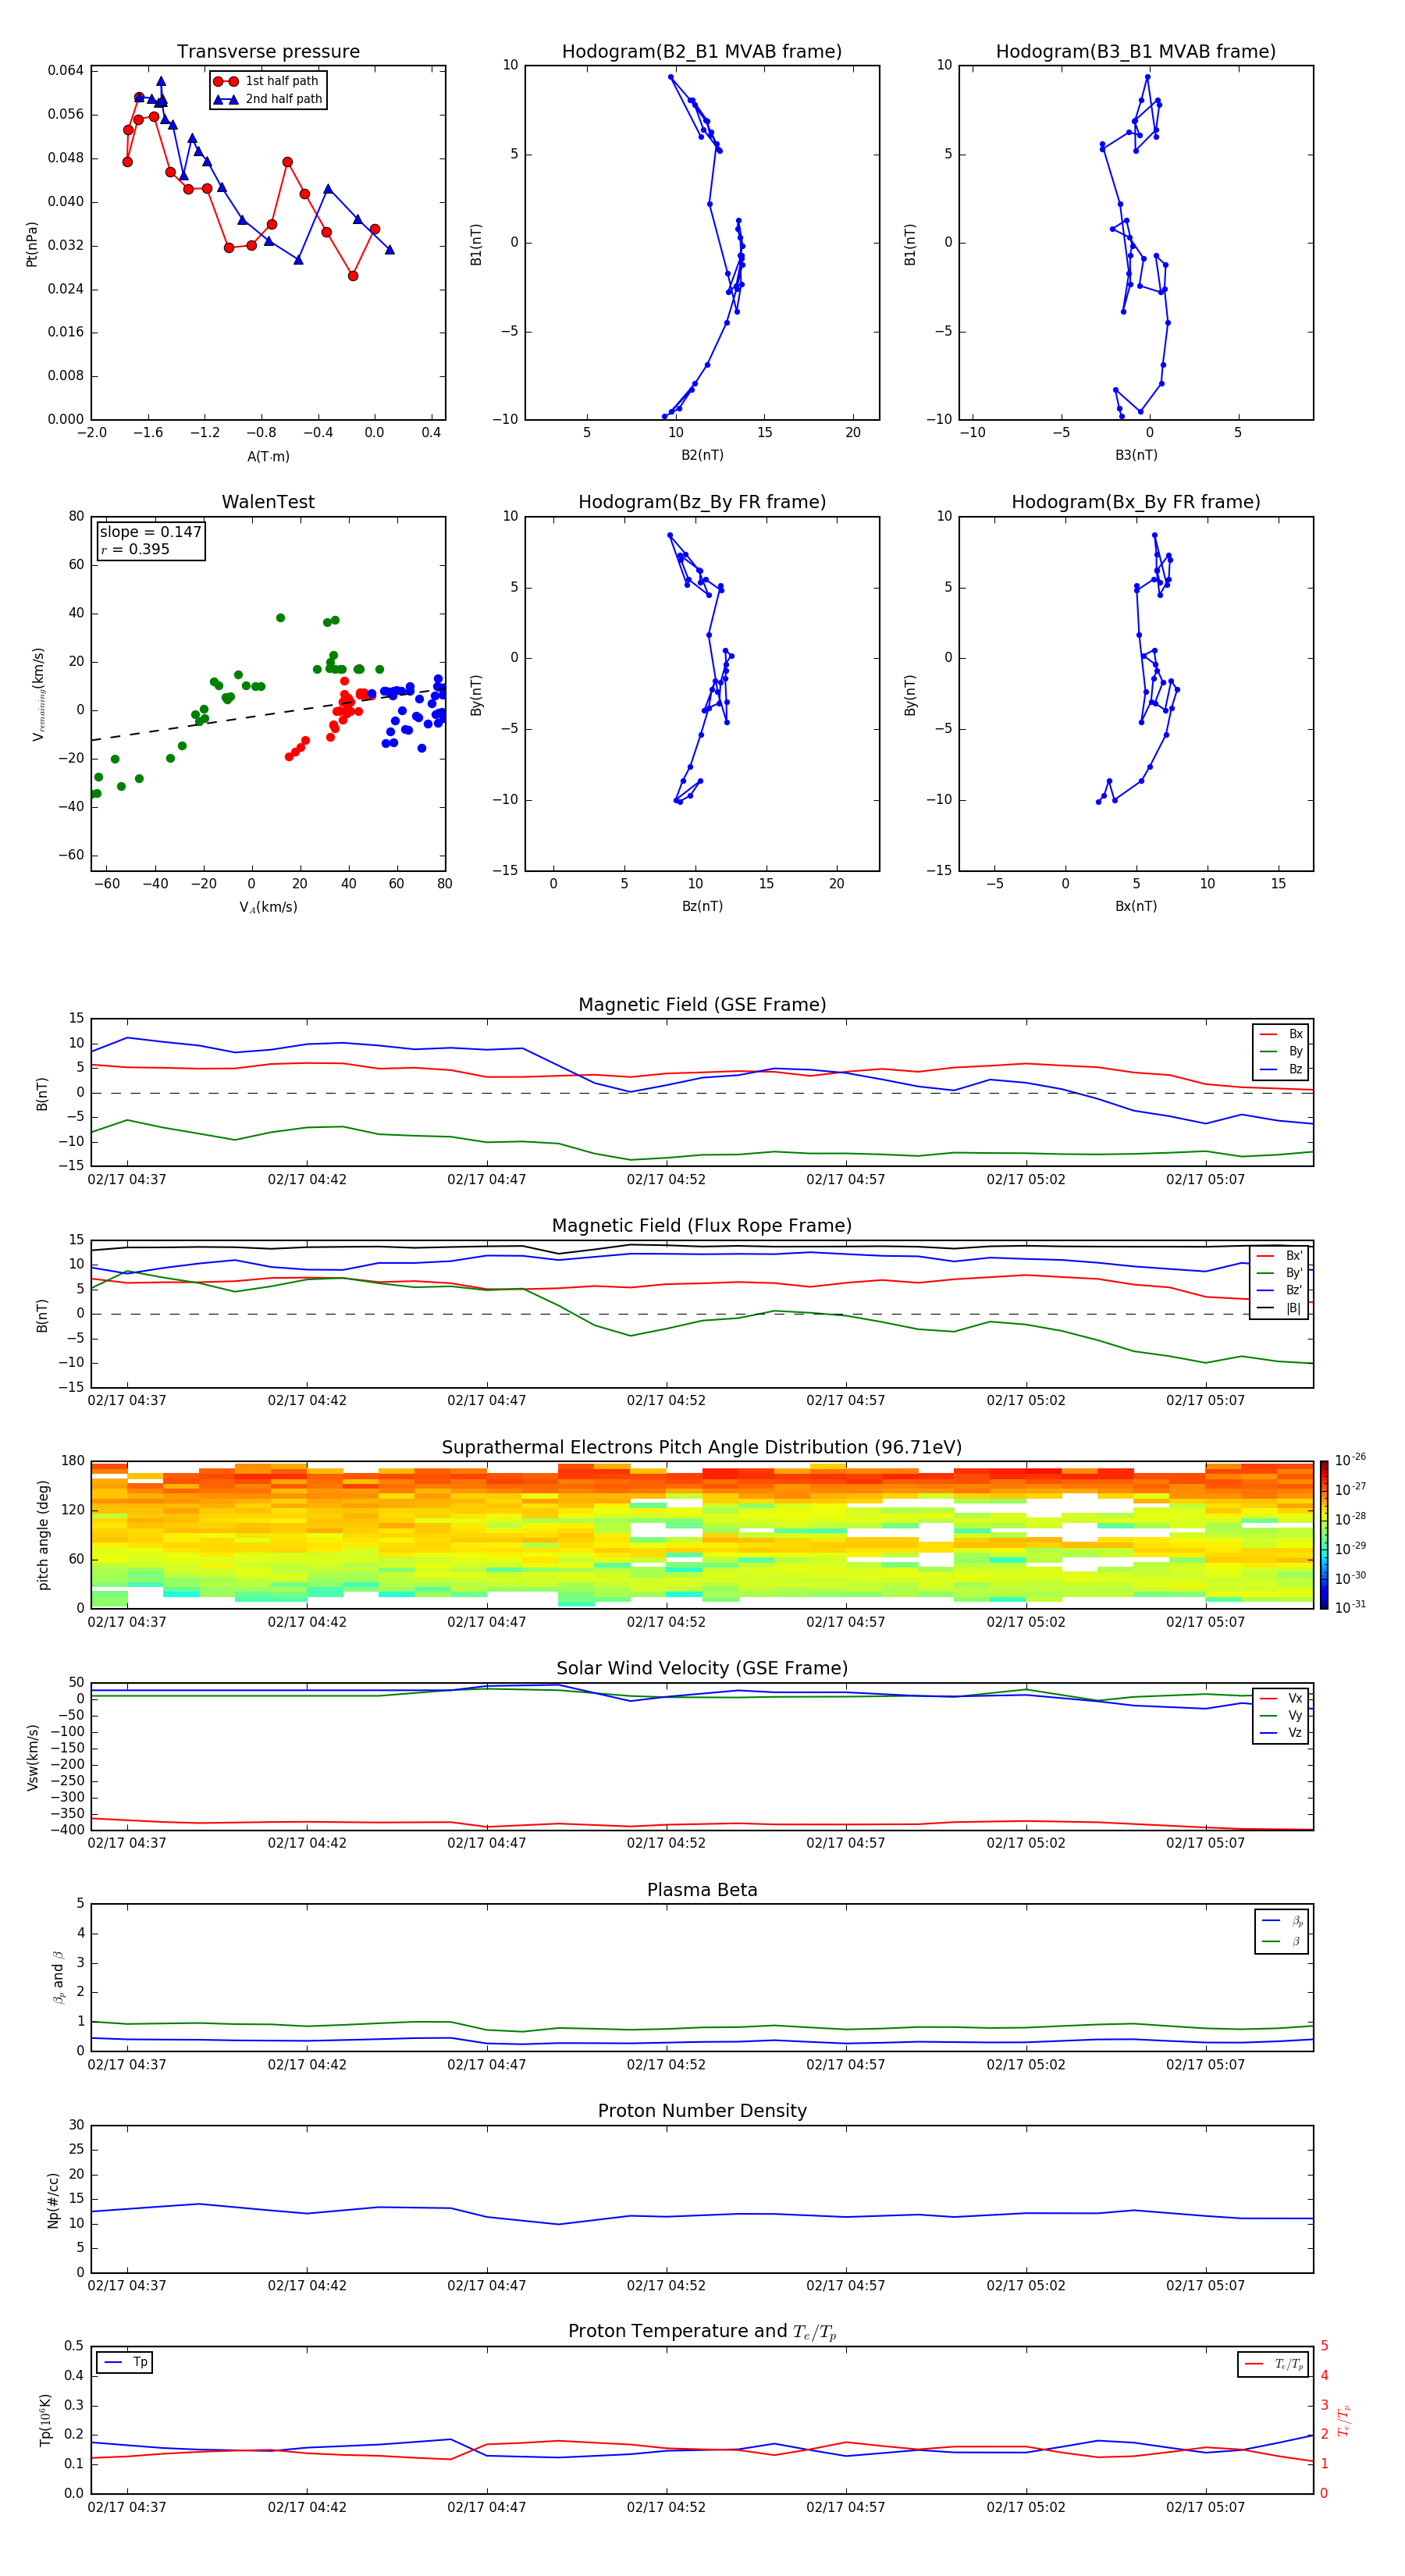Select the "2nd half path" legend entry
The width and height of the screenshot is (1405, 2576).
point(267,99)
